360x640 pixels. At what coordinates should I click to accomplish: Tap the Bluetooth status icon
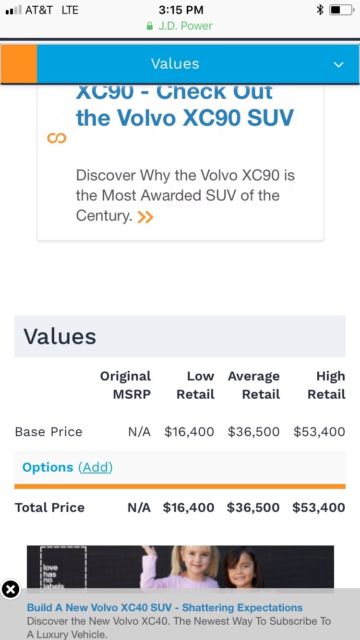click(320, 10)
